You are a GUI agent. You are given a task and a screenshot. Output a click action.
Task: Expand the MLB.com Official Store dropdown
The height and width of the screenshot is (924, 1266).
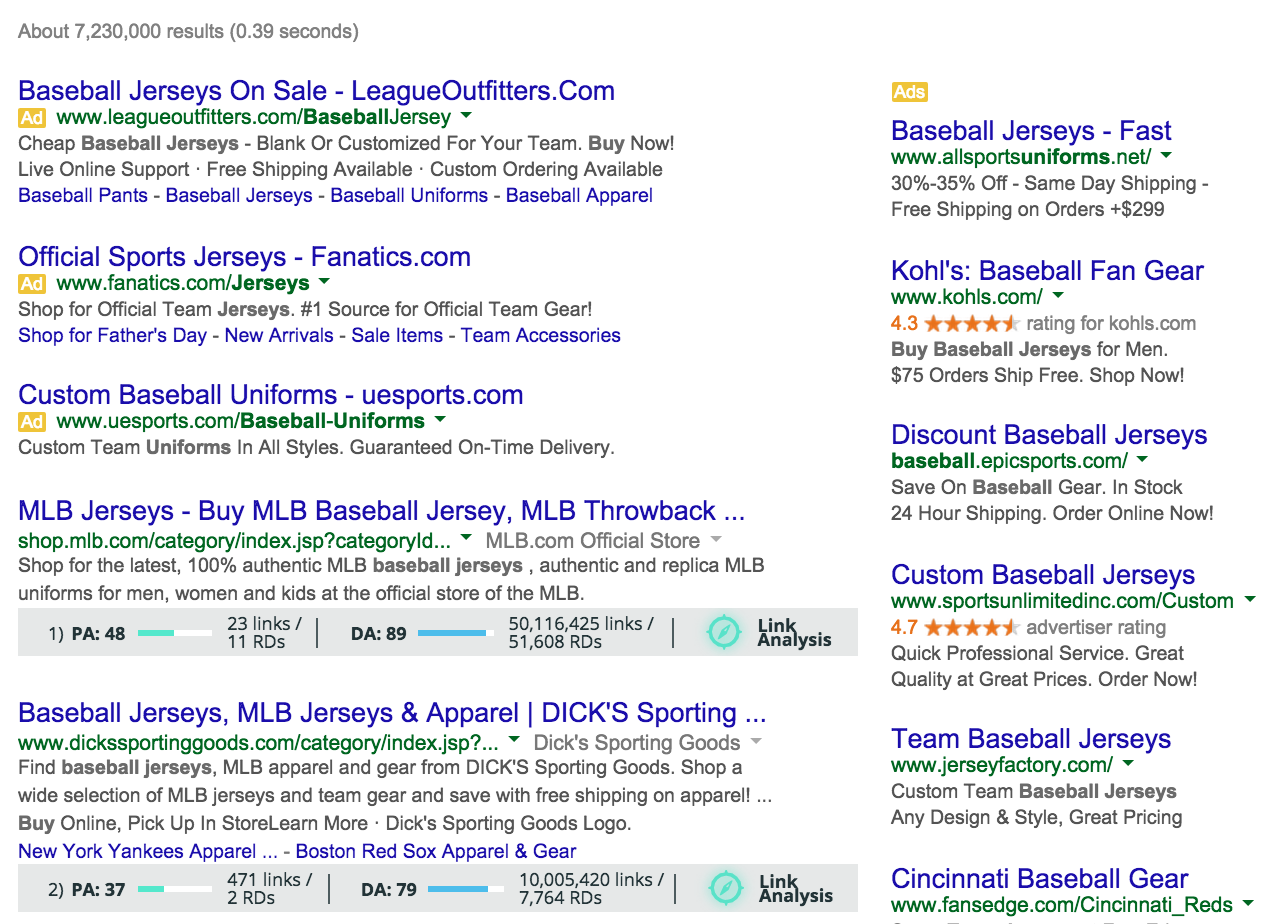pyautogui.click(x=715, y=540)
